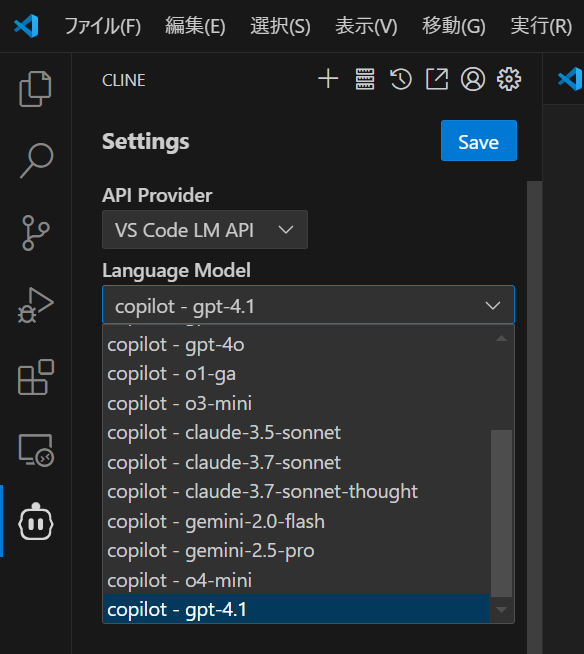This screenshot has height=654, width=584.
Task: Open the Remote Explorer view
Action: [36, 450]
